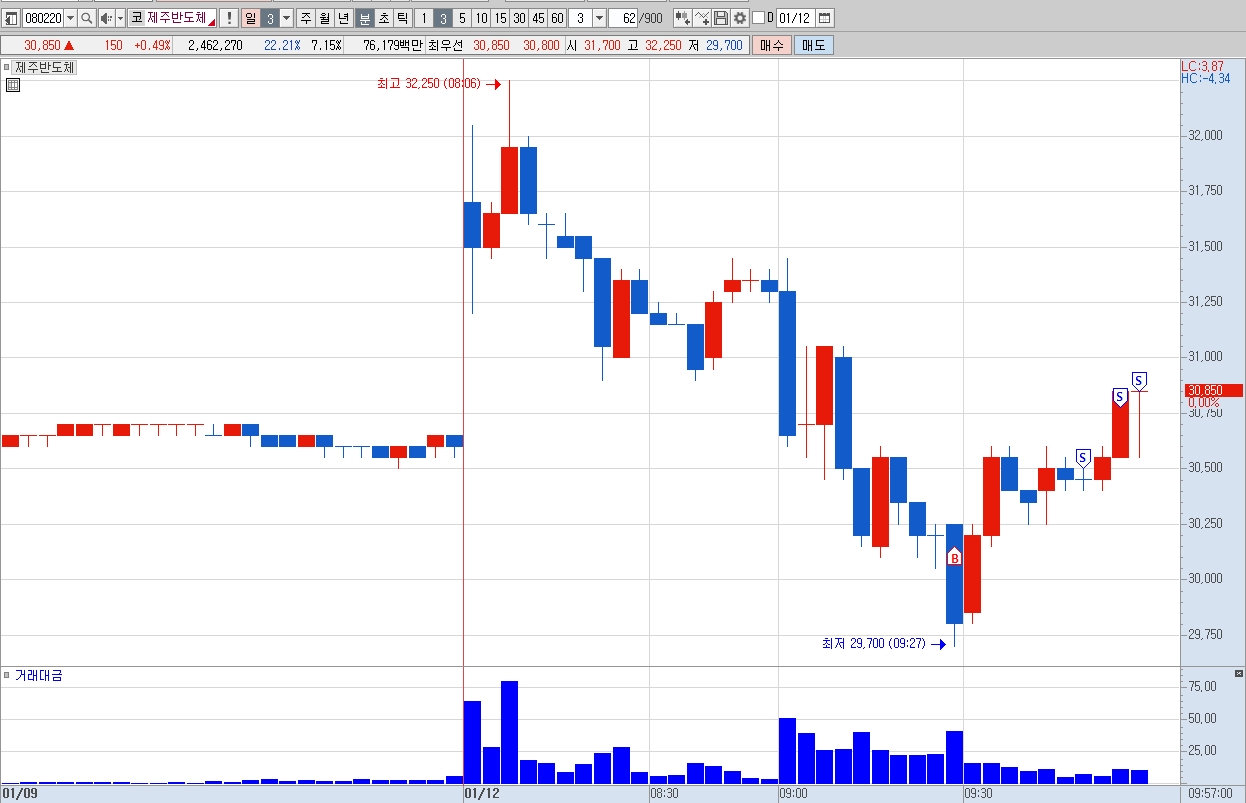The width and height of the screenshot is (1246, 803).
Task: Toggle the D checkbox near the date field
Action: (758, 18)
